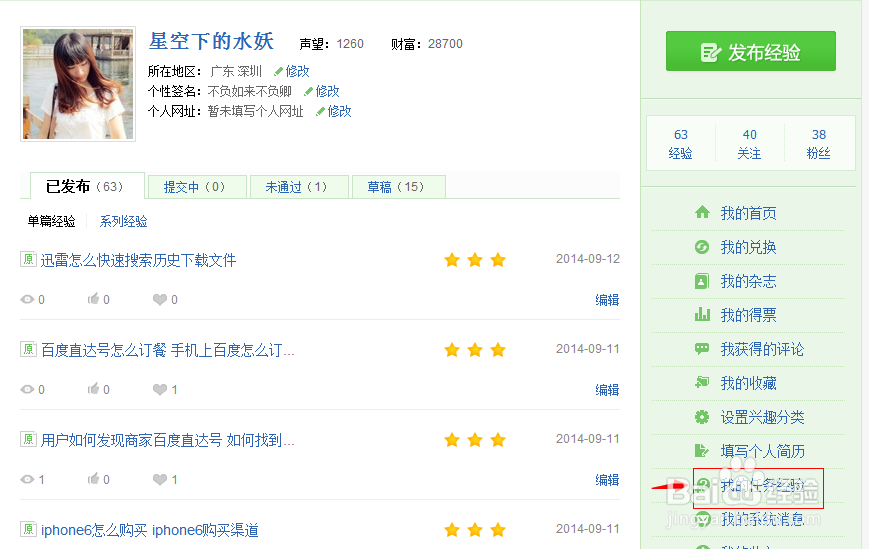Click bar chart icon beside 我的得票
This screenshot has height=549, width=869.
702,314
